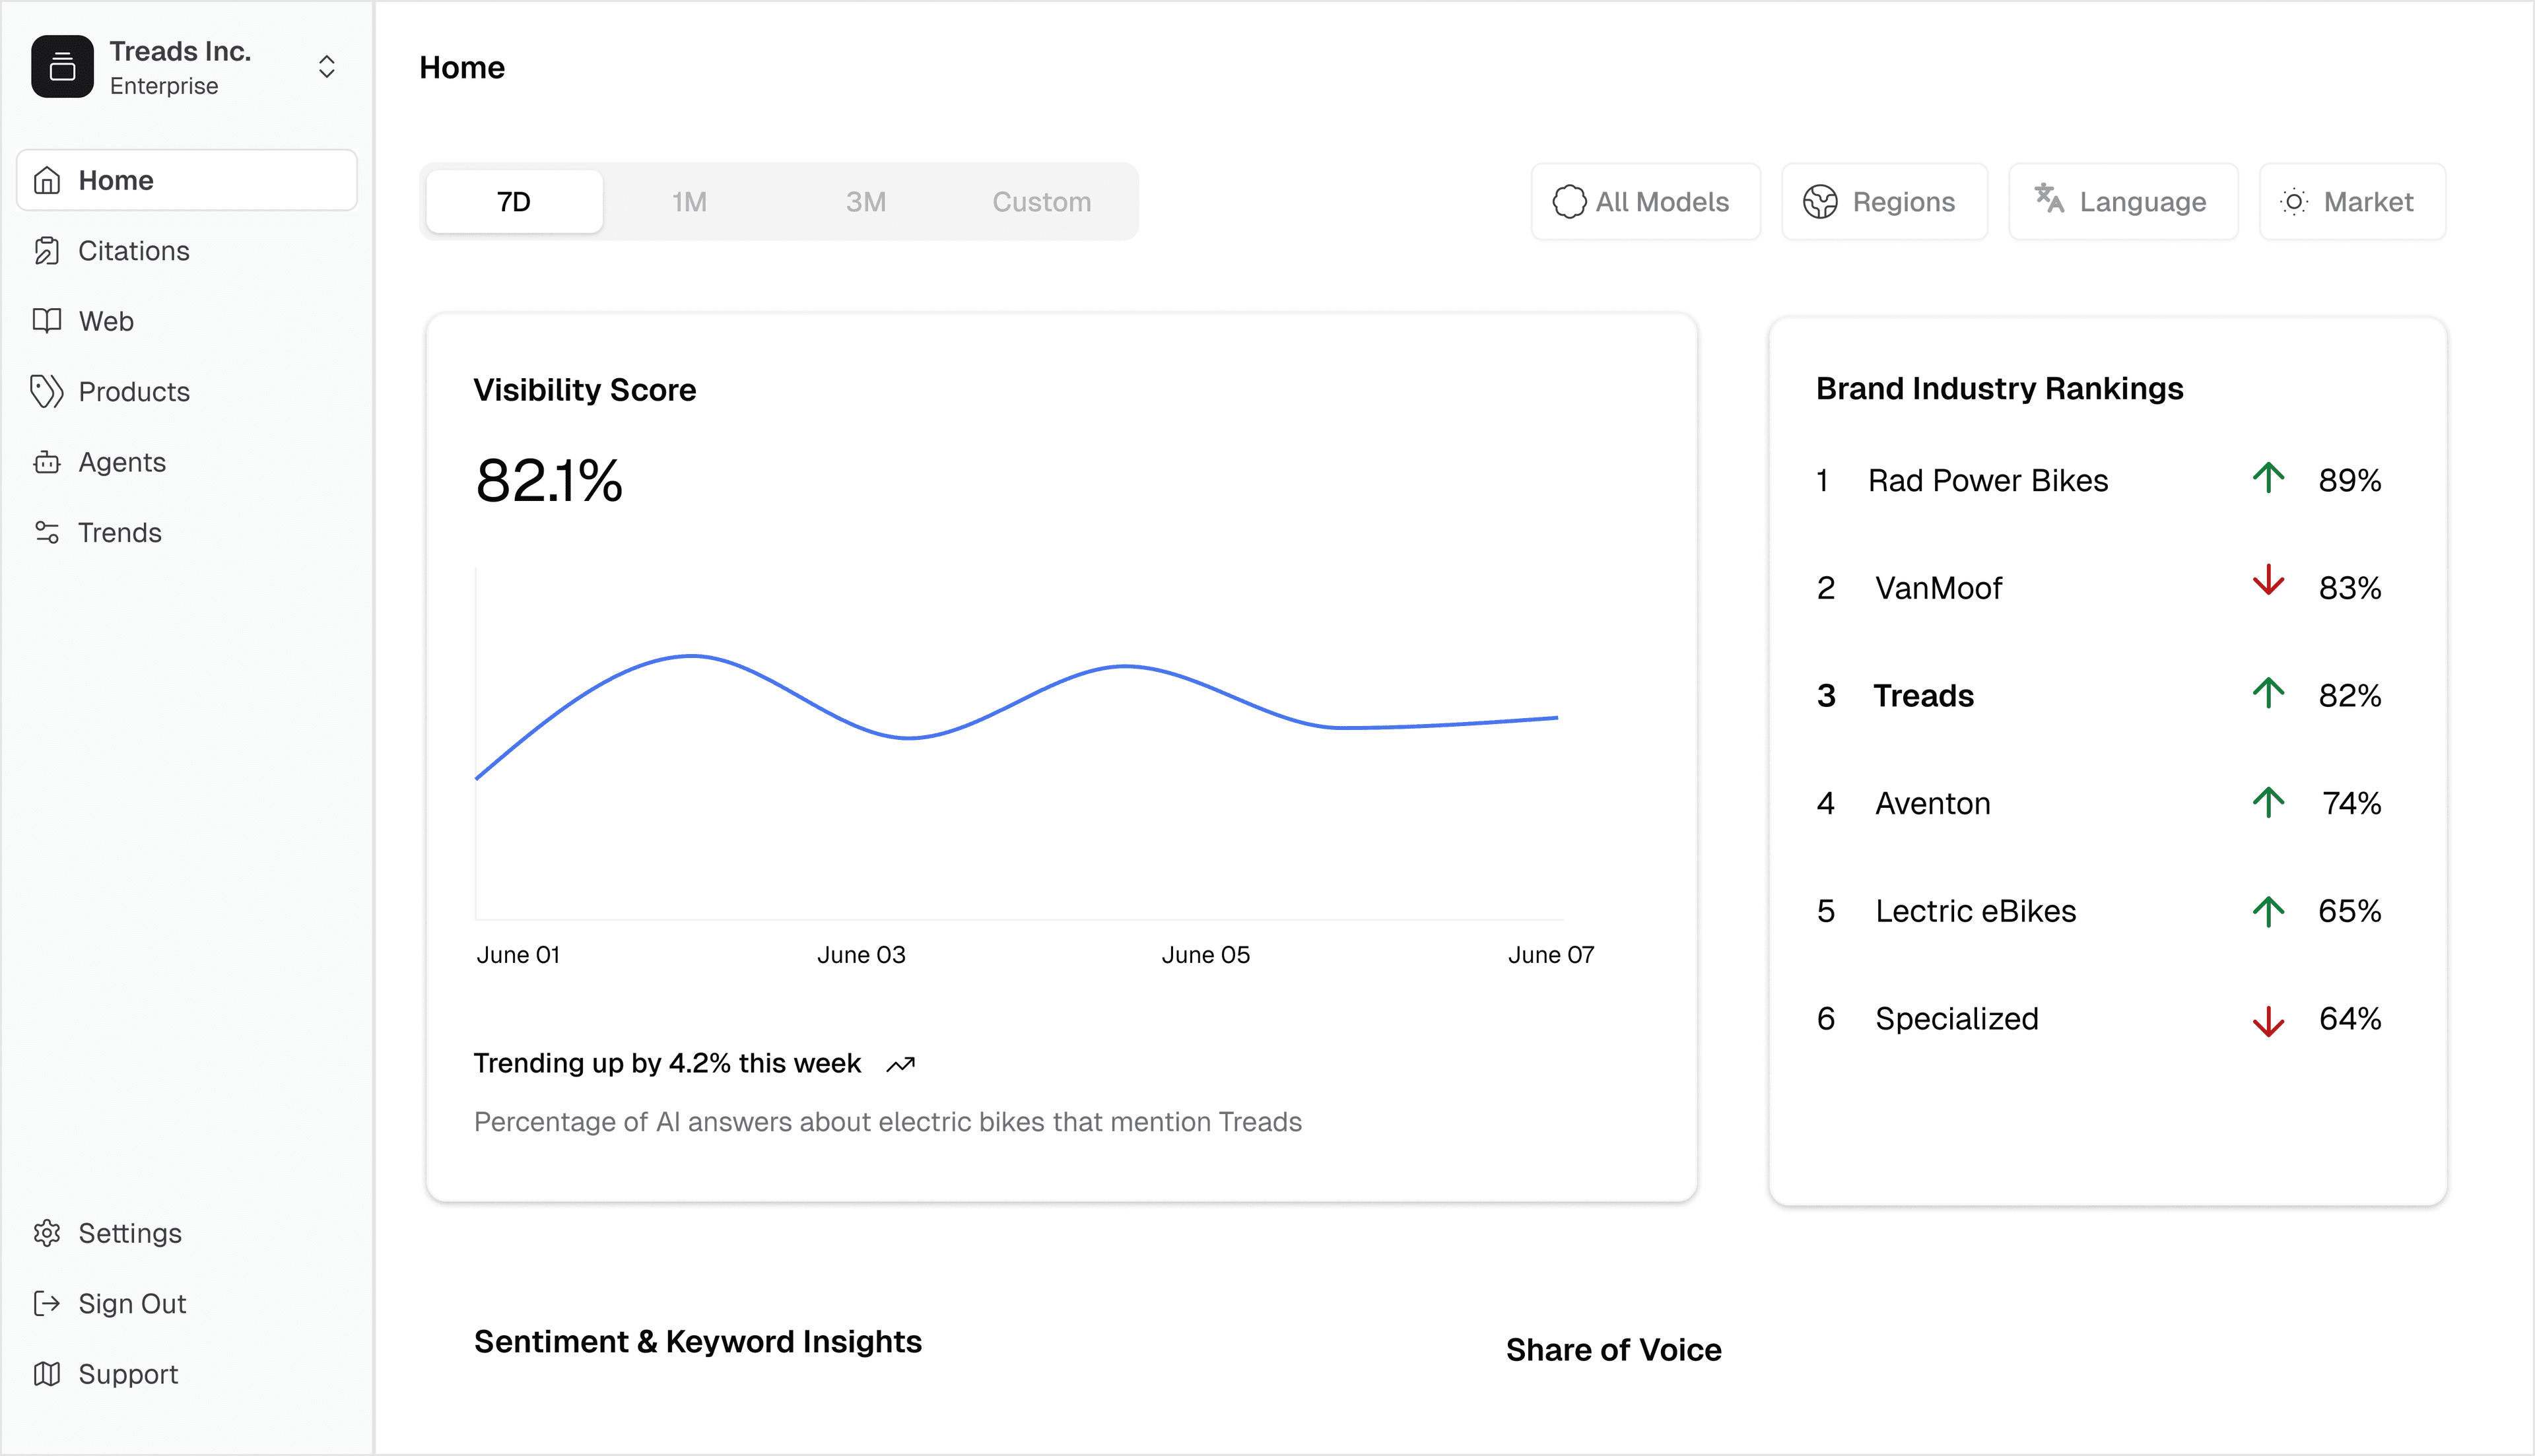The width and height of the screenshot is (2535, 1456).
Task: Click the green up arrow for Aventon
Action: (x=2268, y=802)
